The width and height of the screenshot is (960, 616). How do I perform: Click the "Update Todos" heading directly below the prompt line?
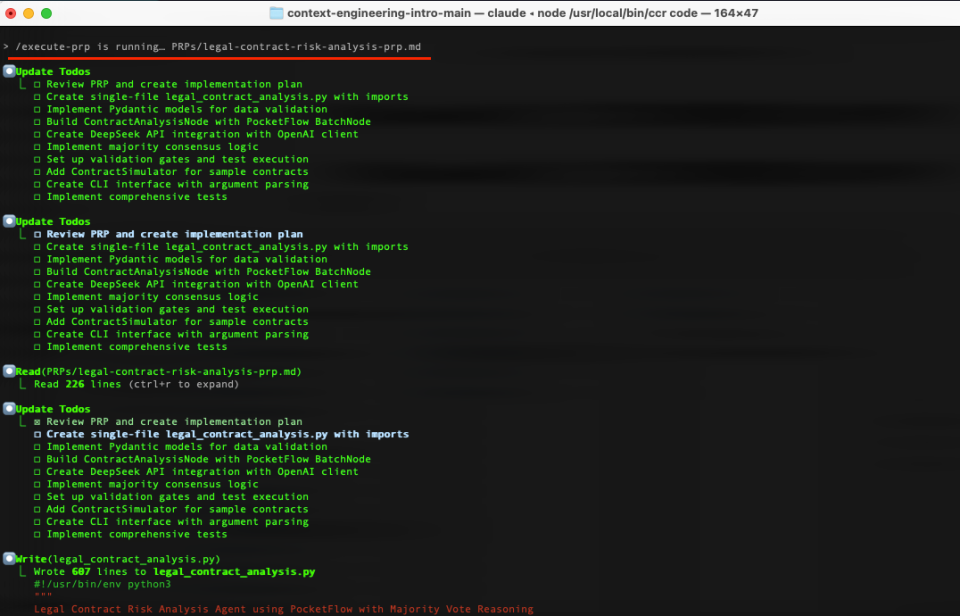coord(53,72)
